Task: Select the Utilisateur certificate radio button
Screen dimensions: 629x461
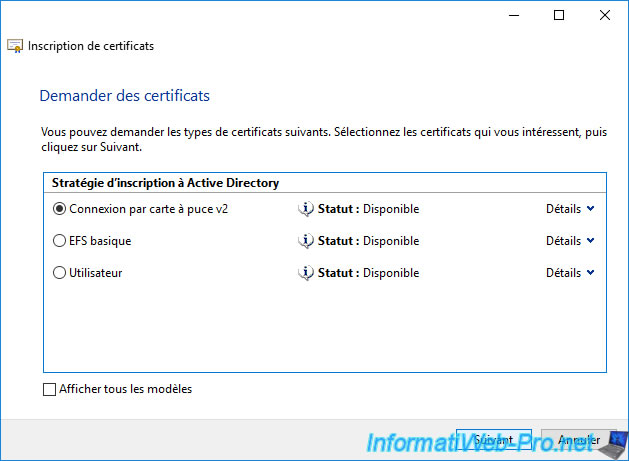Action: point(59,273)
